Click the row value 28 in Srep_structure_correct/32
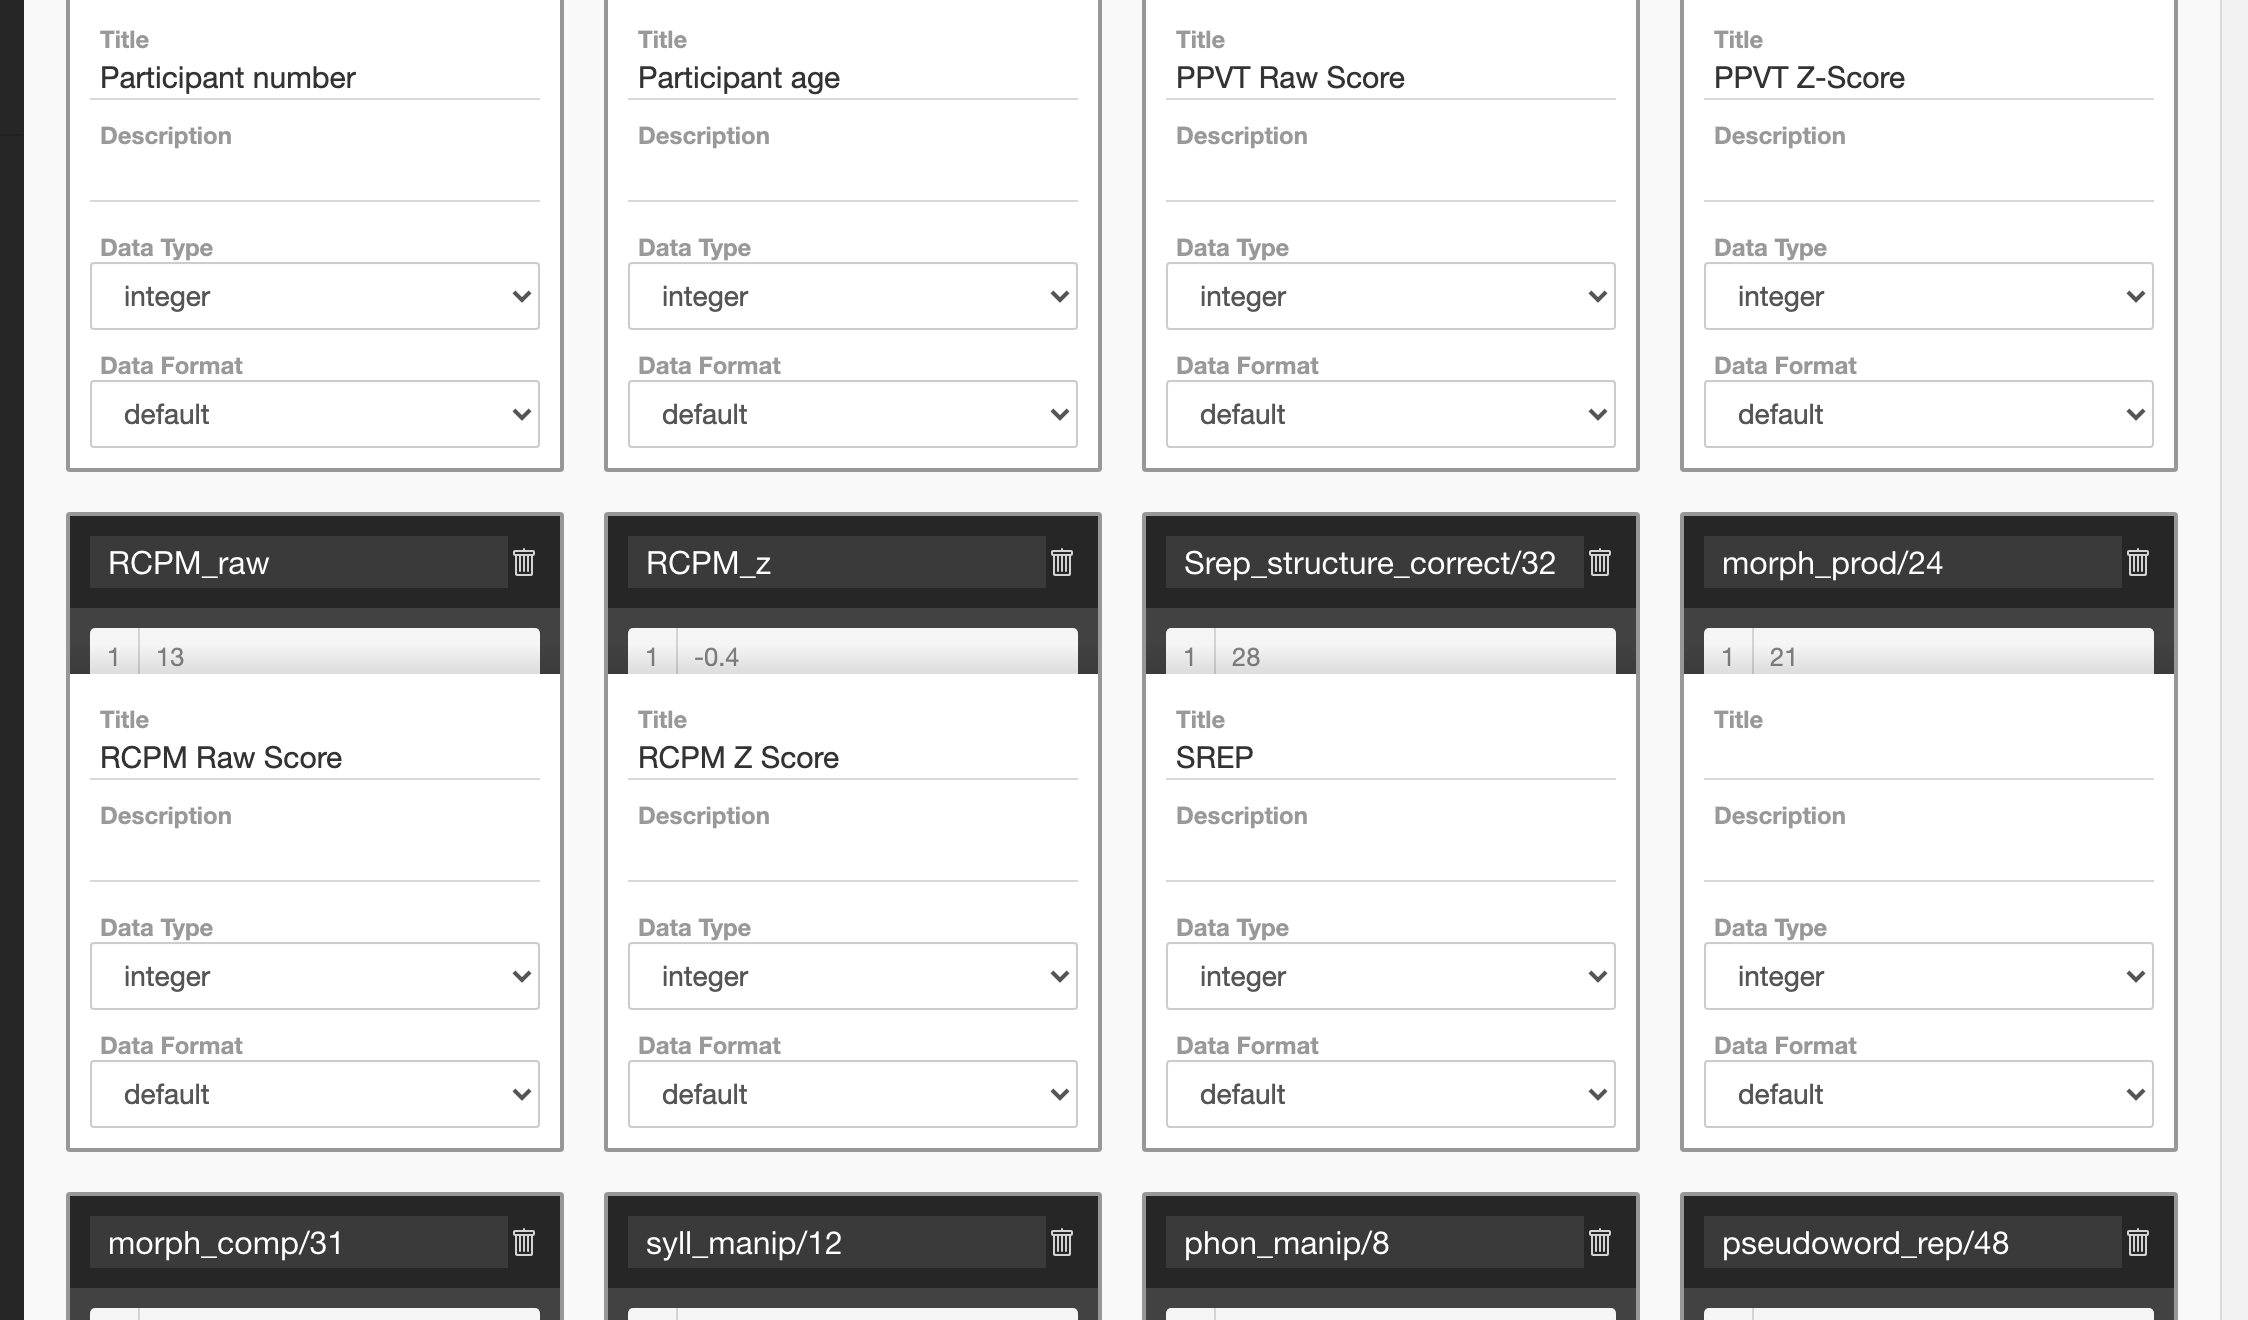This screenshot has height=1320, width=2248. pos(1249,654)
